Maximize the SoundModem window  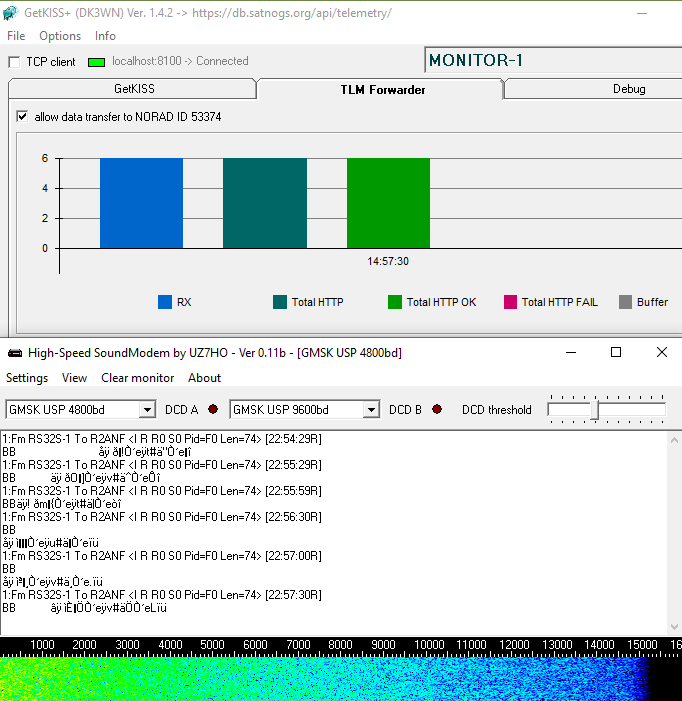click(x=616, y=353)
